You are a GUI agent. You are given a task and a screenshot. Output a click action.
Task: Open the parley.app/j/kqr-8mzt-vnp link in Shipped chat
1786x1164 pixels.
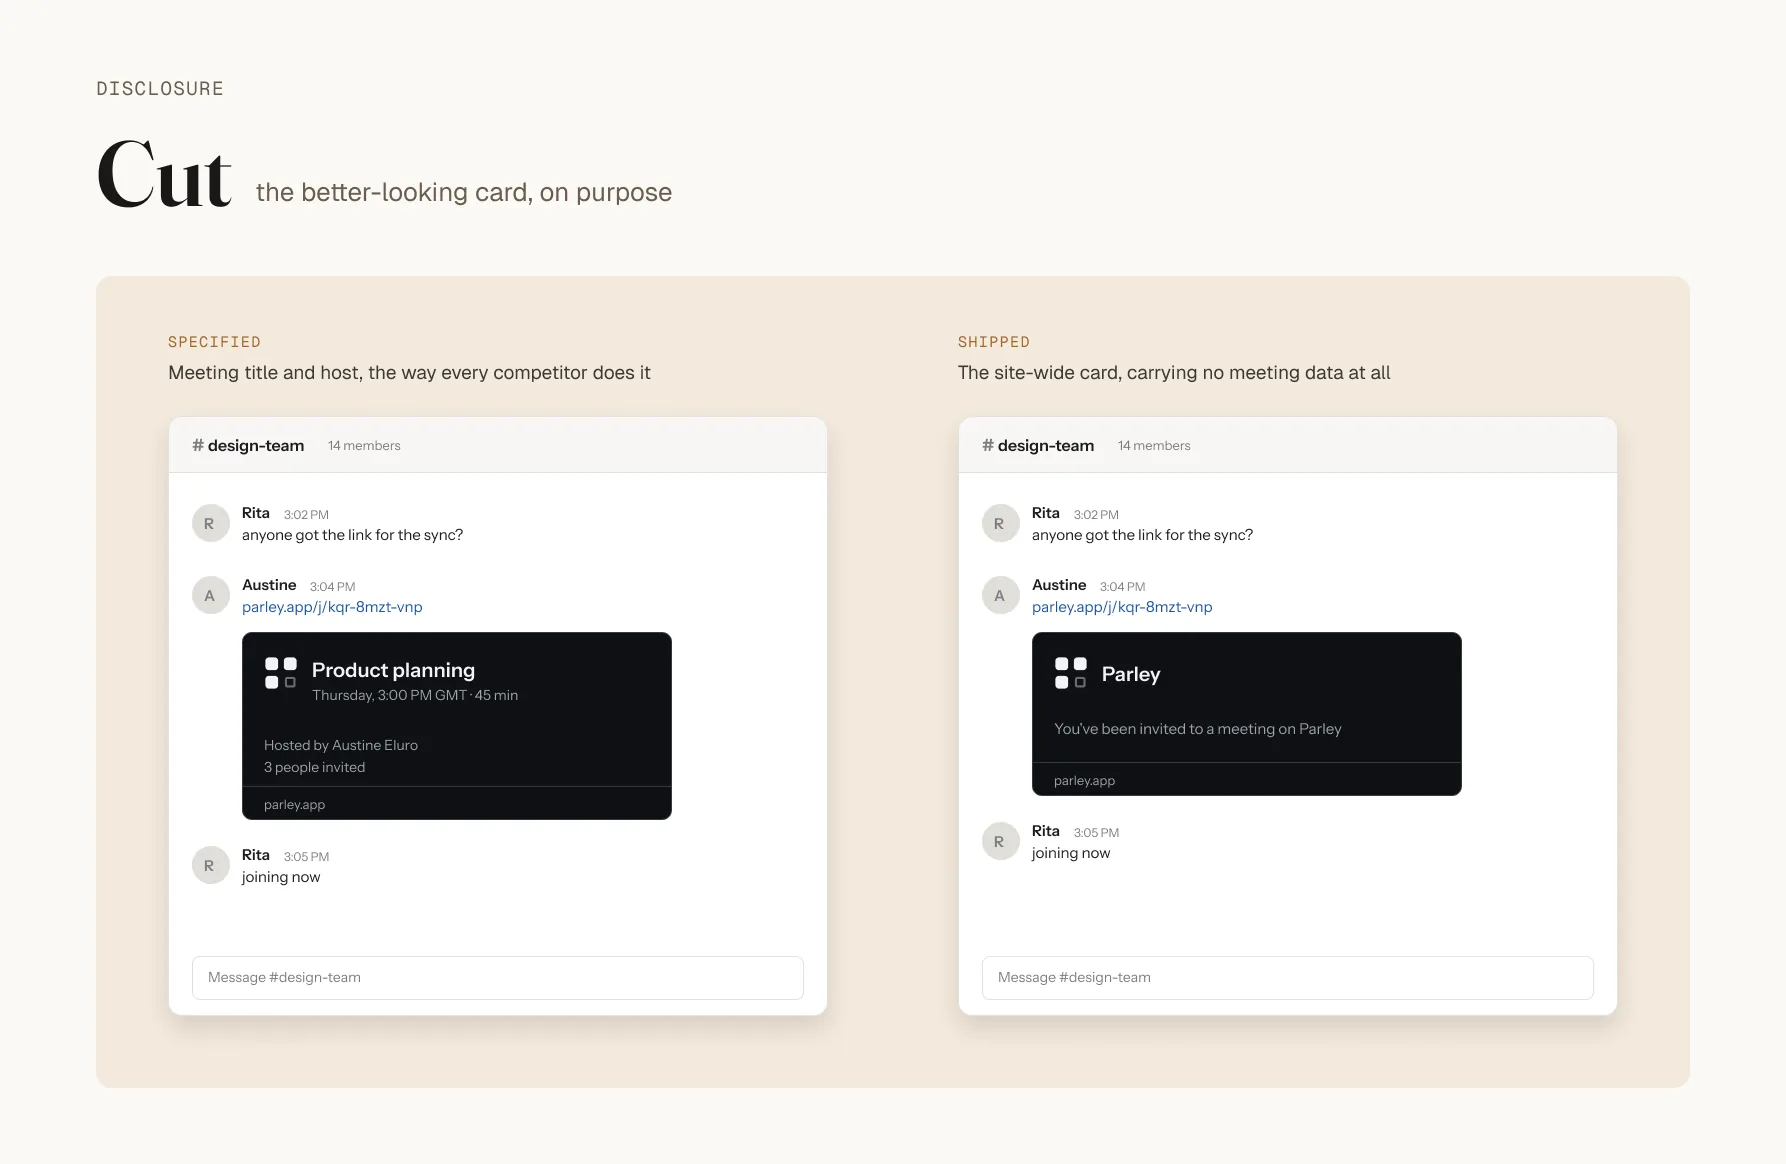point(1122,607)
